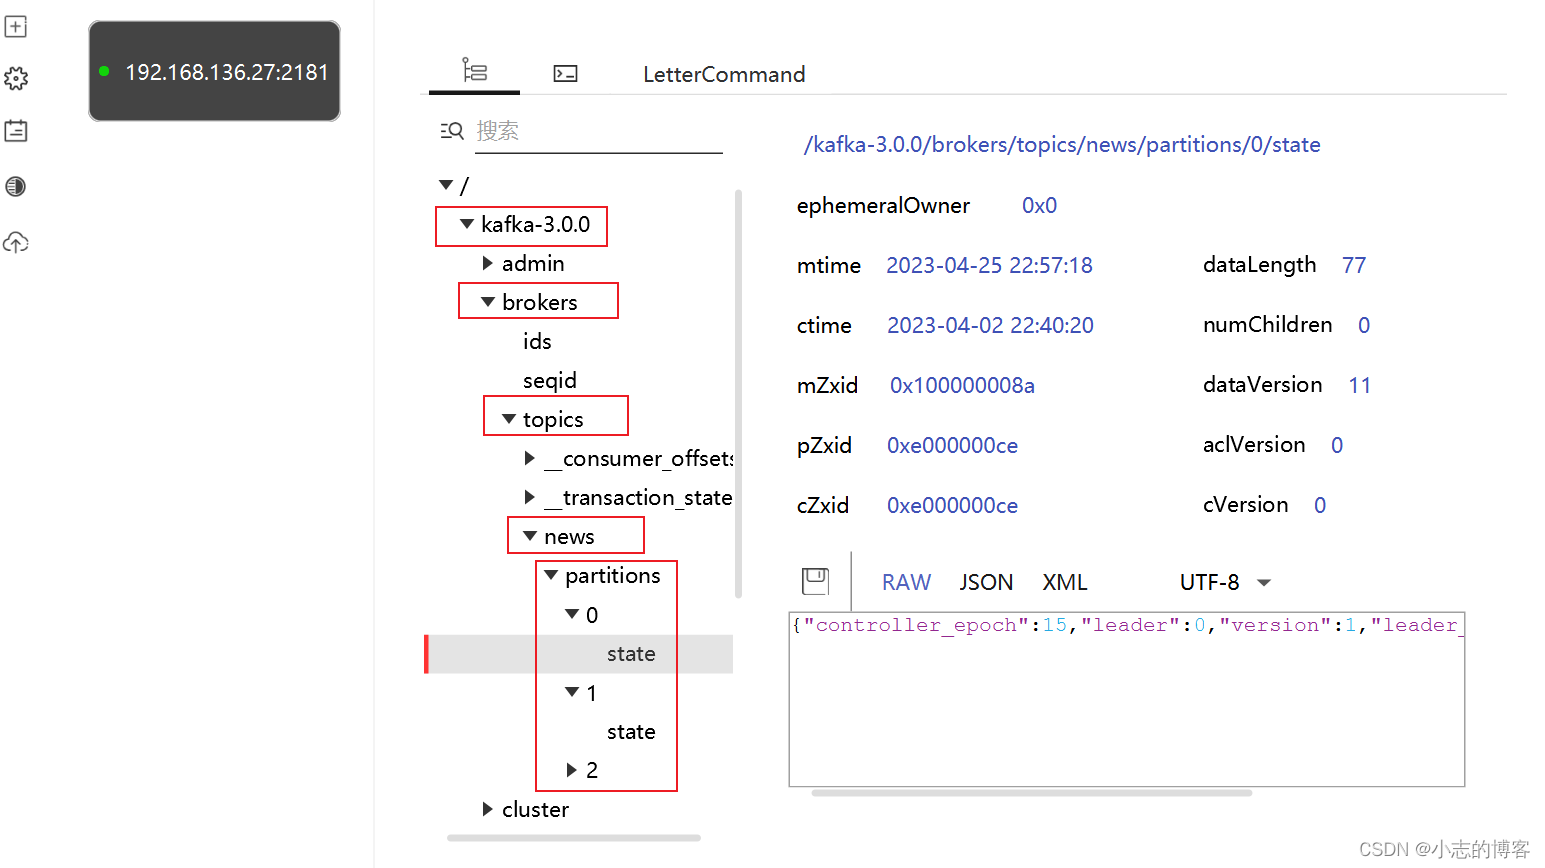Click the dataLength value 77
Image resolution: width=1545 pixels, height=868 pixels.
[x=1354, y=266]
